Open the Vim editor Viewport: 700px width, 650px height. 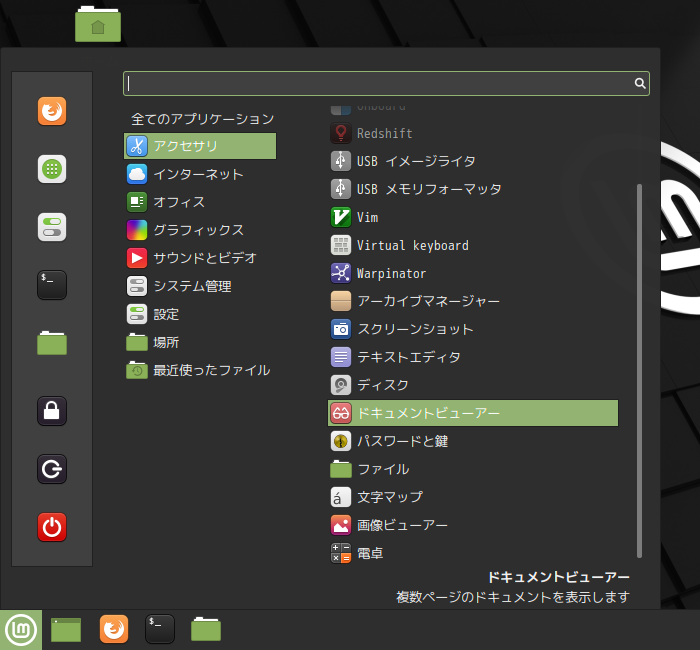pyautogui.click(x=473, y=217)
